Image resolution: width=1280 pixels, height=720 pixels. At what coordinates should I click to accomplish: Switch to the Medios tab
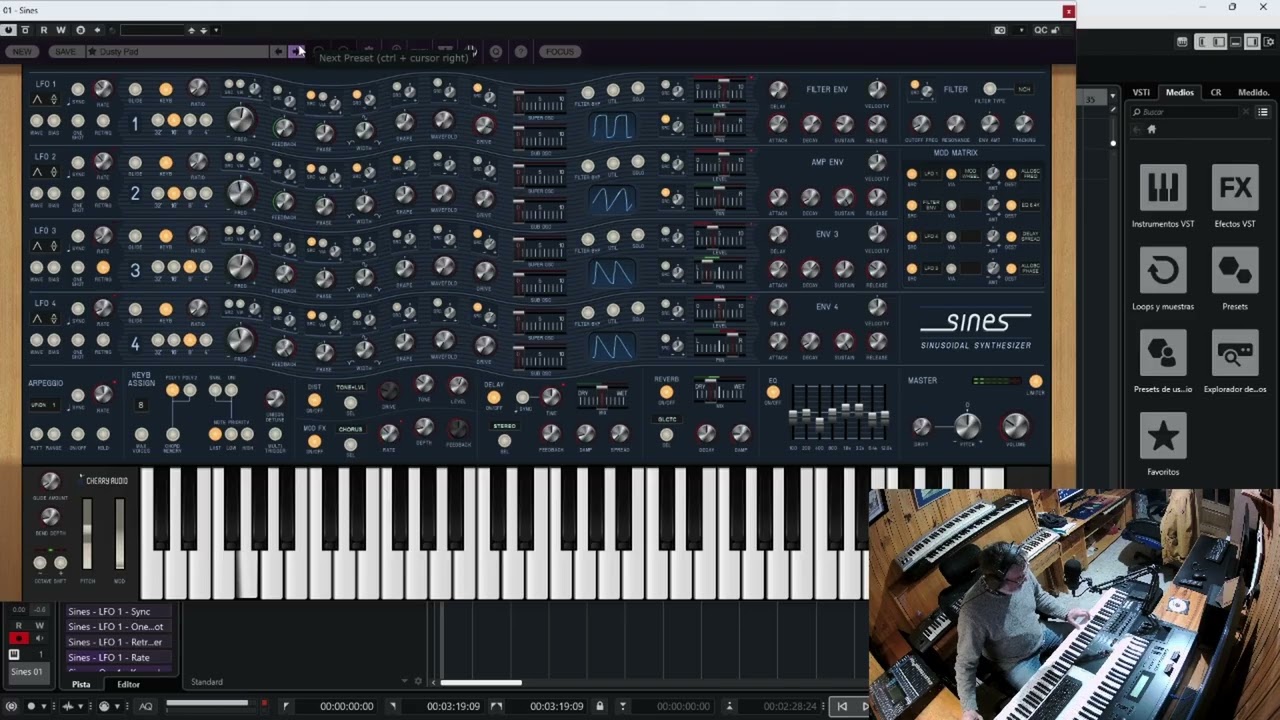pos(1180,92)
